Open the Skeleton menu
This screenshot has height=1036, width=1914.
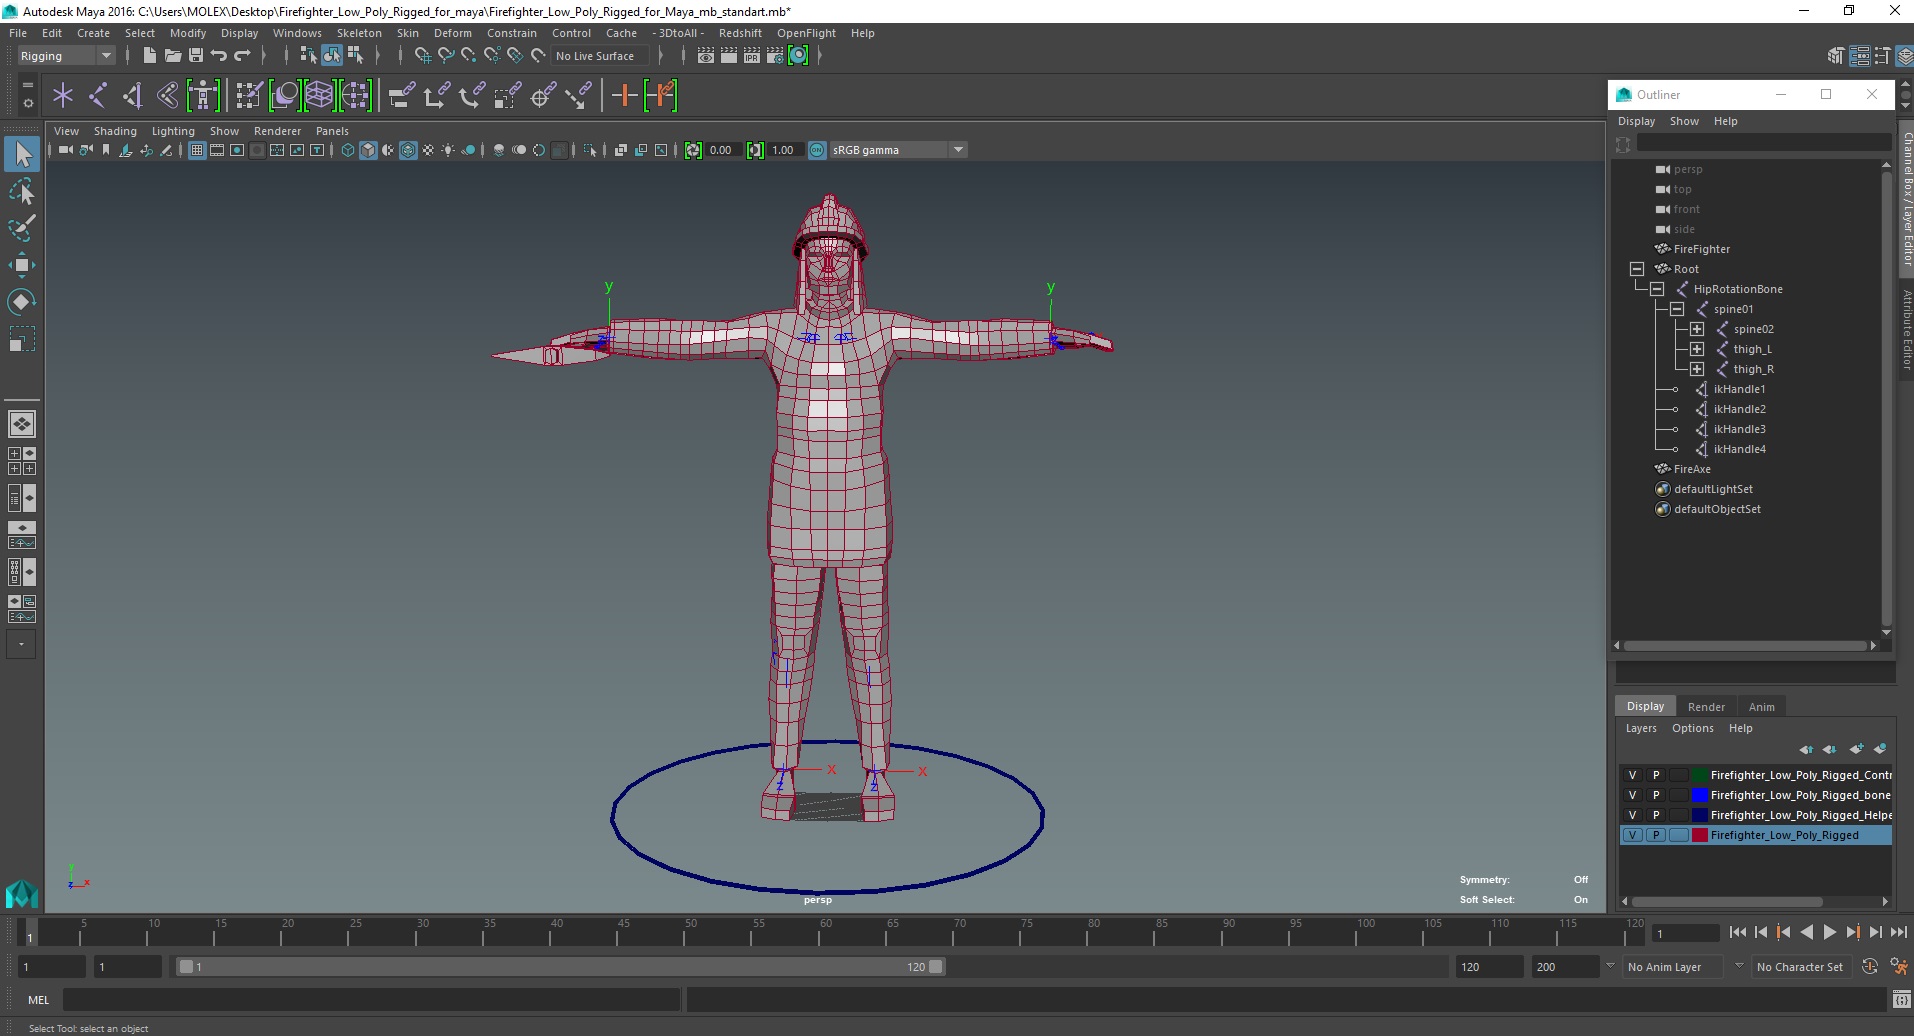(359, 33)
